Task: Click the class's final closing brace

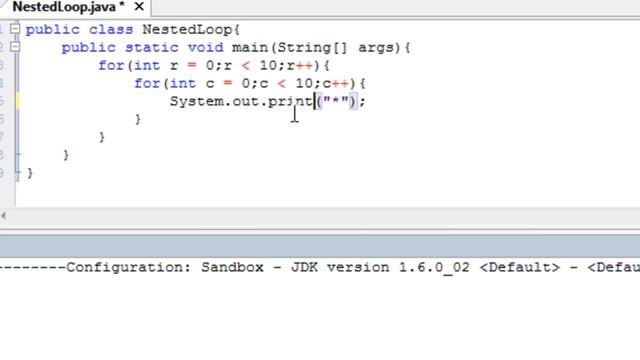Action: (30, 173)
